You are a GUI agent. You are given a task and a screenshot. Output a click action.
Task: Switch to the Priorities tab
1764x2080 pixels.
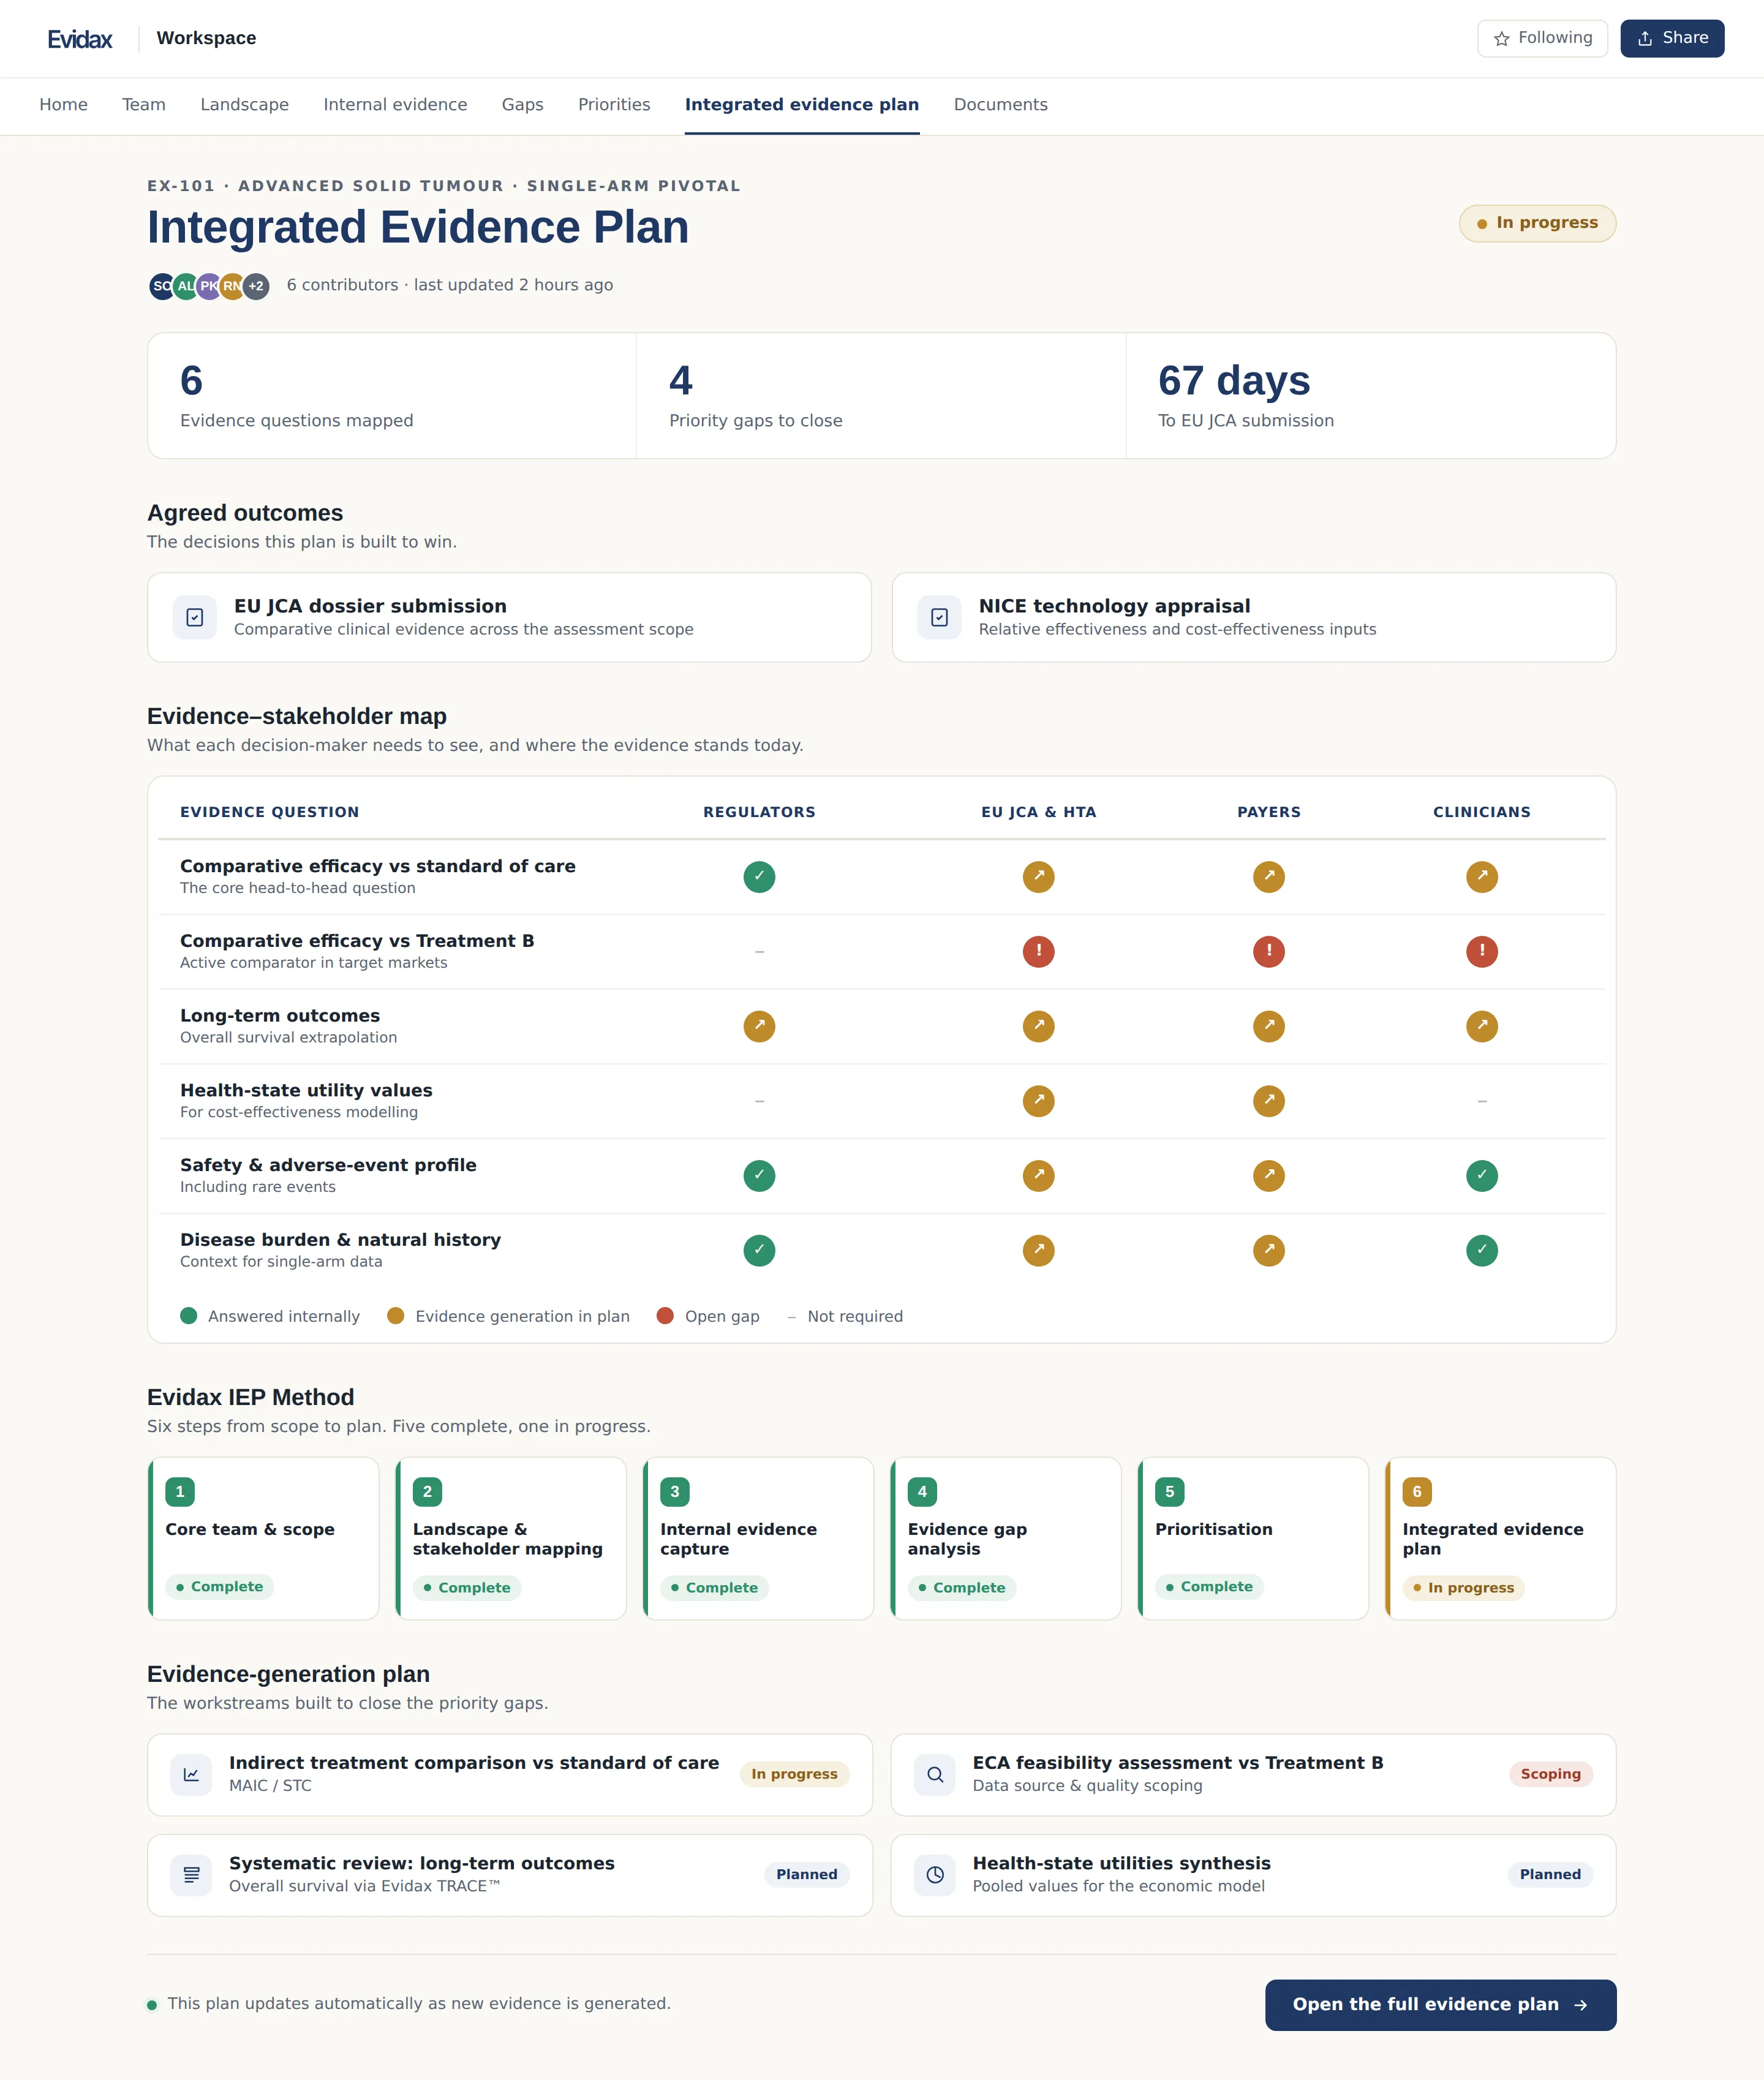click(614, 105)
